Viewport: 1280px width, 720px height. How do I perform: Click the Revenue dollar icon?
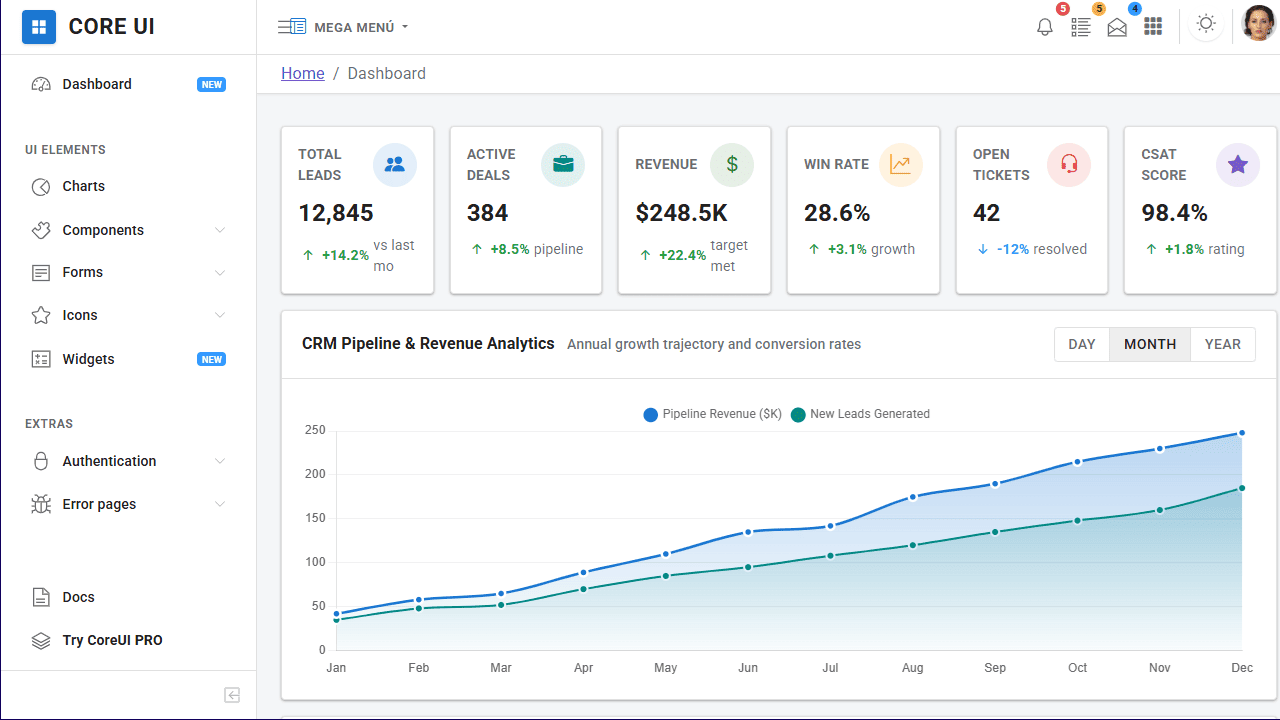(732, 164)
